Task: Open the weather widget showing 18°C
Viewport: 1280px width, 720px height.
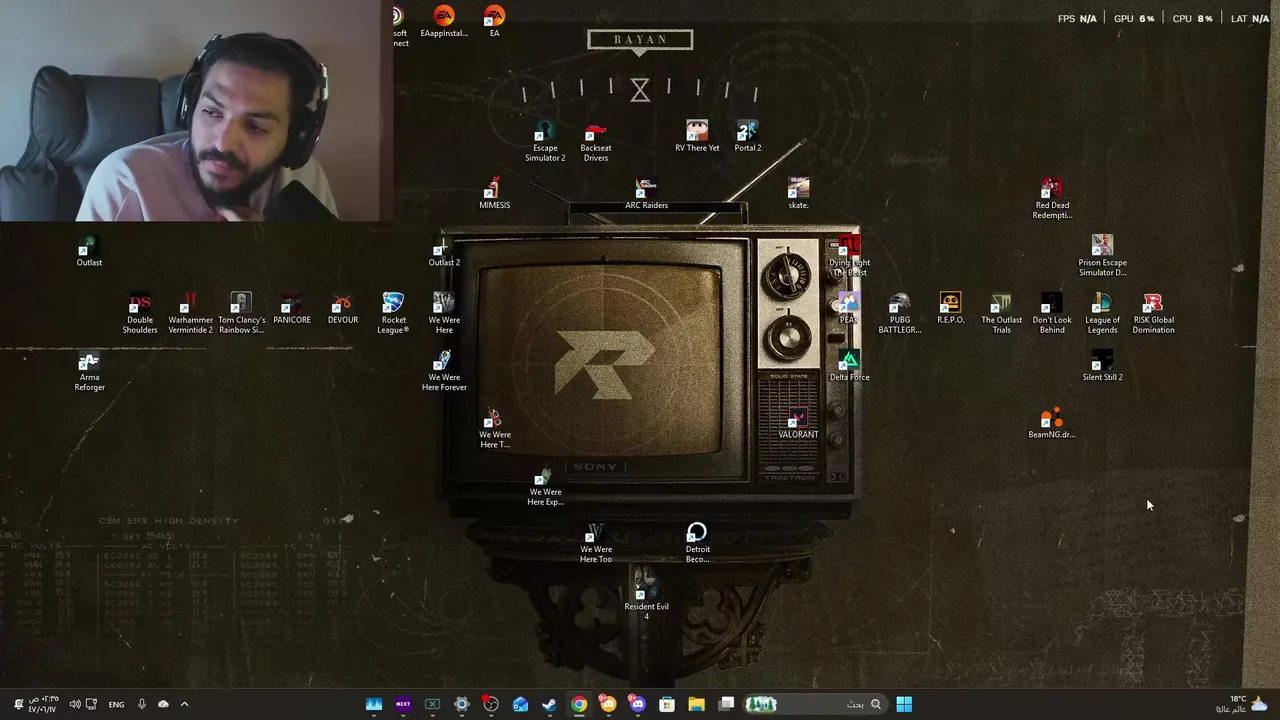Action: point(1242,704)
